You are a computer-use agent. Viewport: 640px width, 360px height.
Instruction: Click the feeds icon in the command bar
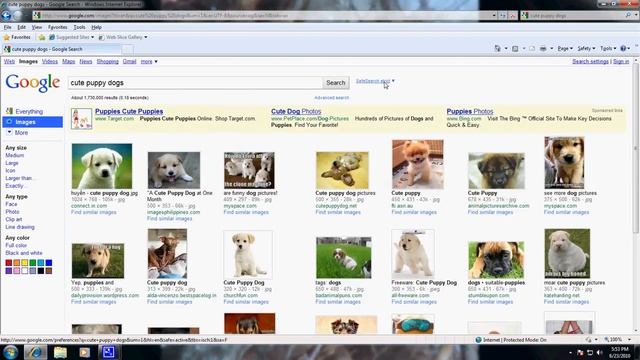pyautogui.click(x=515, y=48)
